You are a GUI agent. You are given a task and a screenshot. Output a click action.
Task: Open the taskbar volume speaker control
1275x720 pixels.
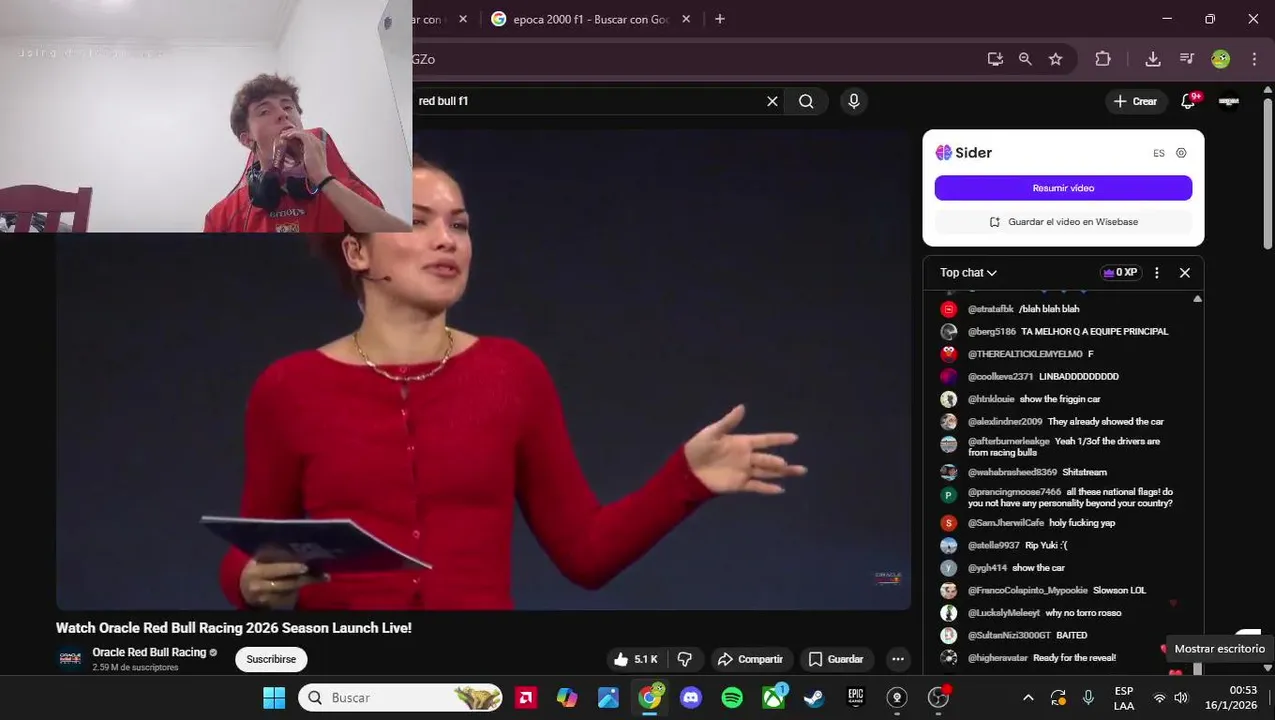[x=1180, y=697]
